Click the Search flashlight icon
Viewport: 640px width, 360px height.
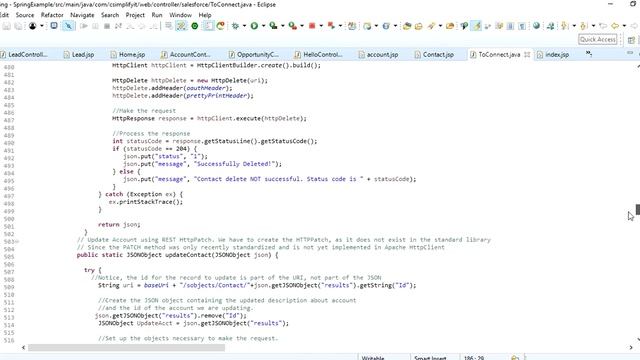pyautogui.click(x=431, y=26)
